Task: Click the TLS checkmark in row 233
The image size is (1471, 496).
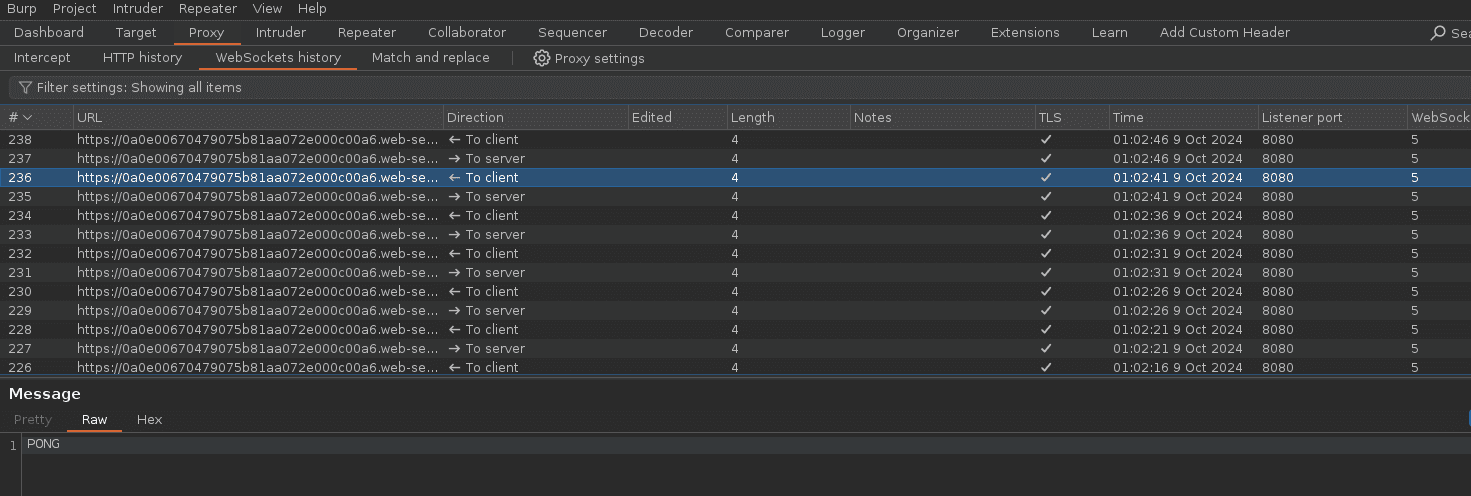Action: point(1046,235)
